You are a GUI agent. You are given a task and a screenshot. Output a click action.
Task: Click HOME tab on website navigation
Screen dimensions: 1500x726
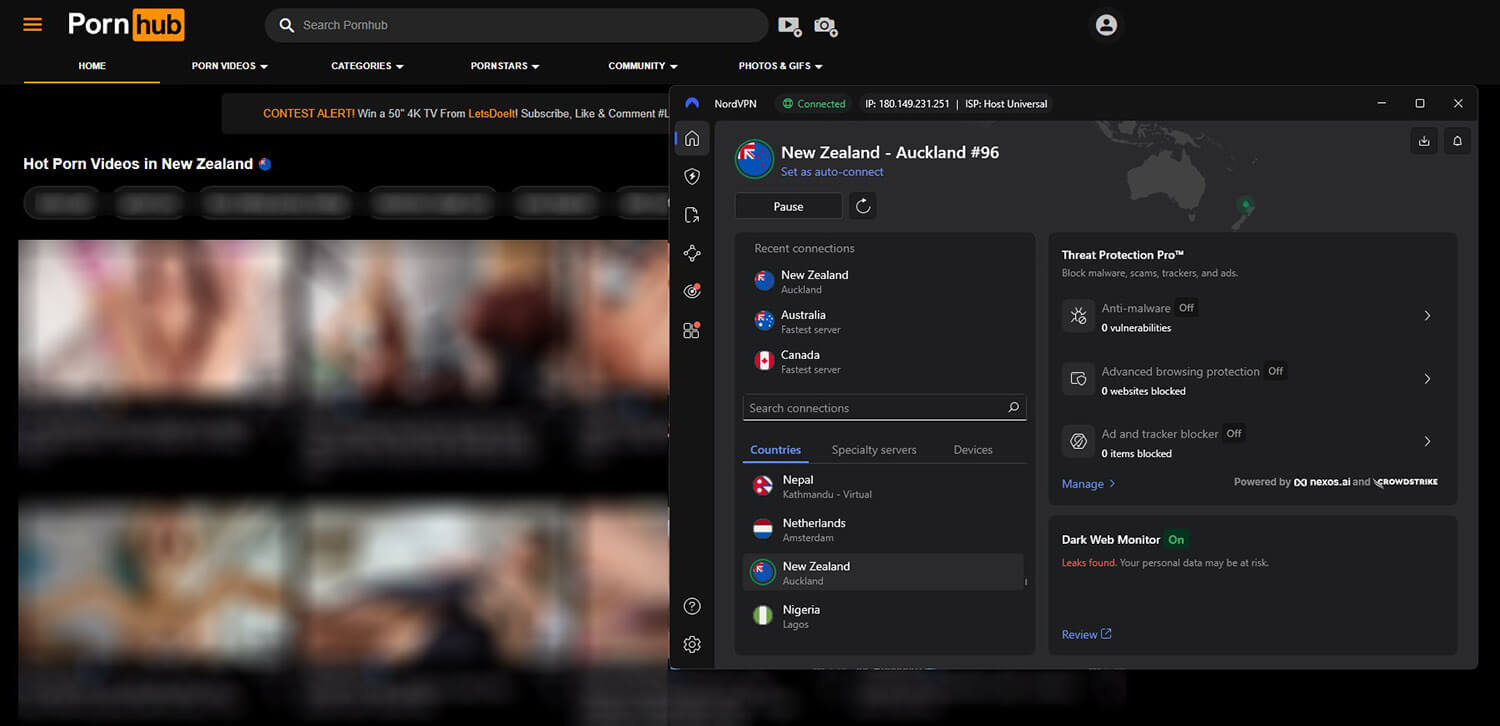(92, 66)
